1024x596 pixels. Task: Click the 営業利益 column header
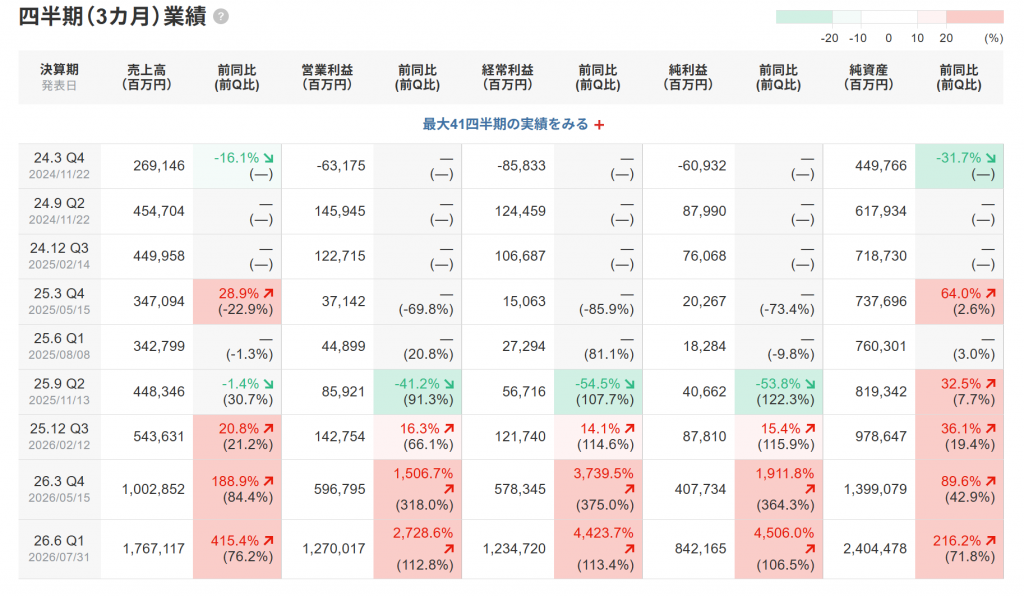[x=327, y=77]
